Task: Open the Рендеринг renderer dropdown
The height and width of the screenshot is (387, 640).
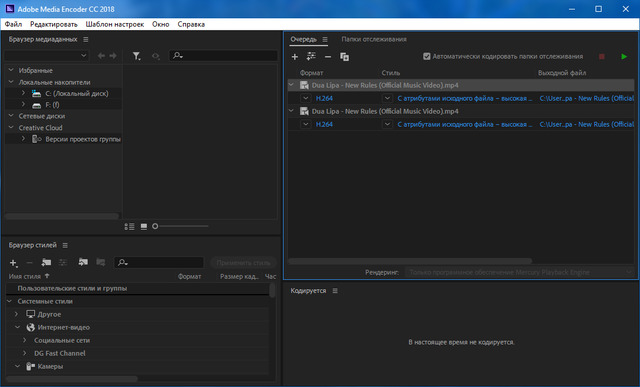Action: (519, 272)
